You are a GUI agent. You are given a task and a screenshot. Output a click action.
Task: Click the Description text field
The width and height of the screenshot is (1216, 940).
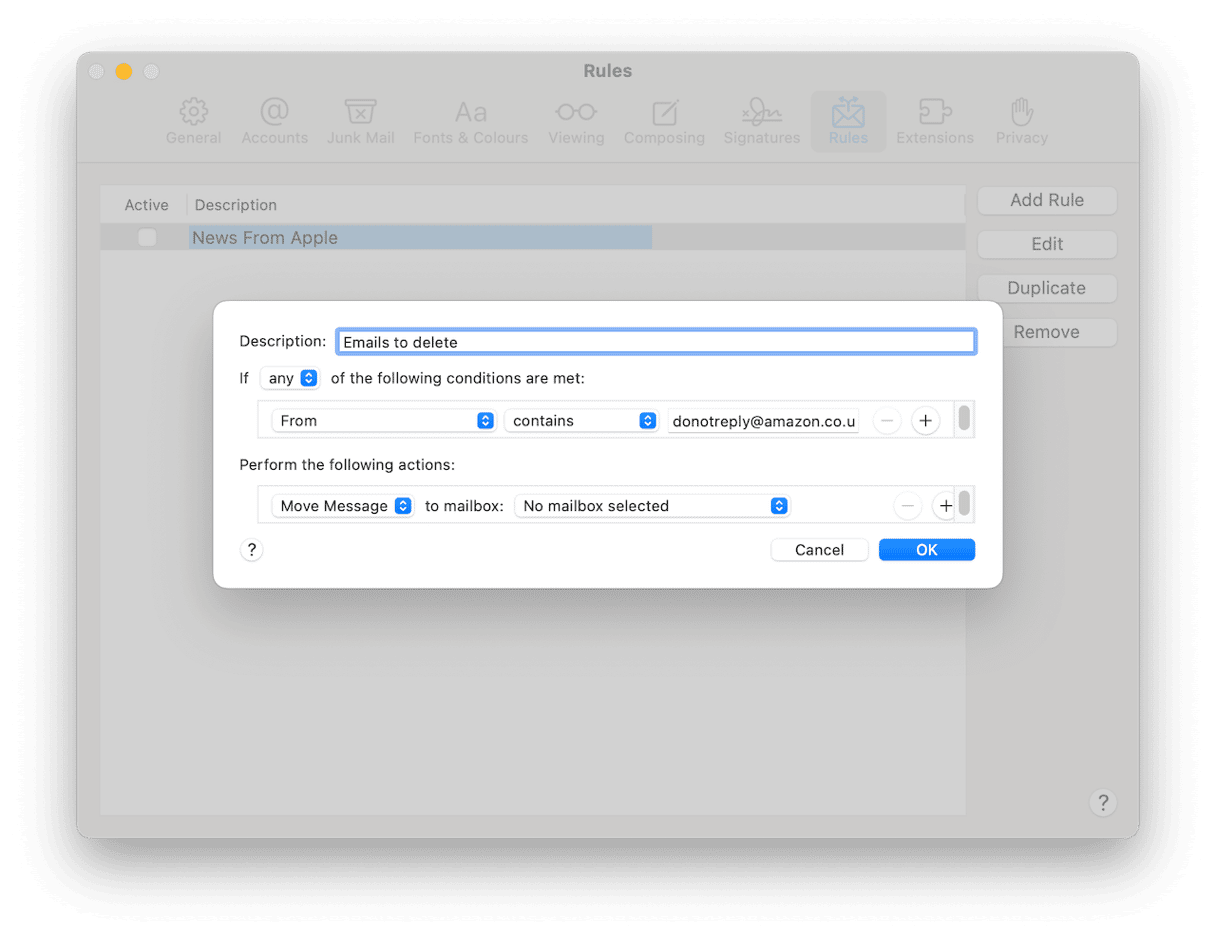tap(655, 342)
